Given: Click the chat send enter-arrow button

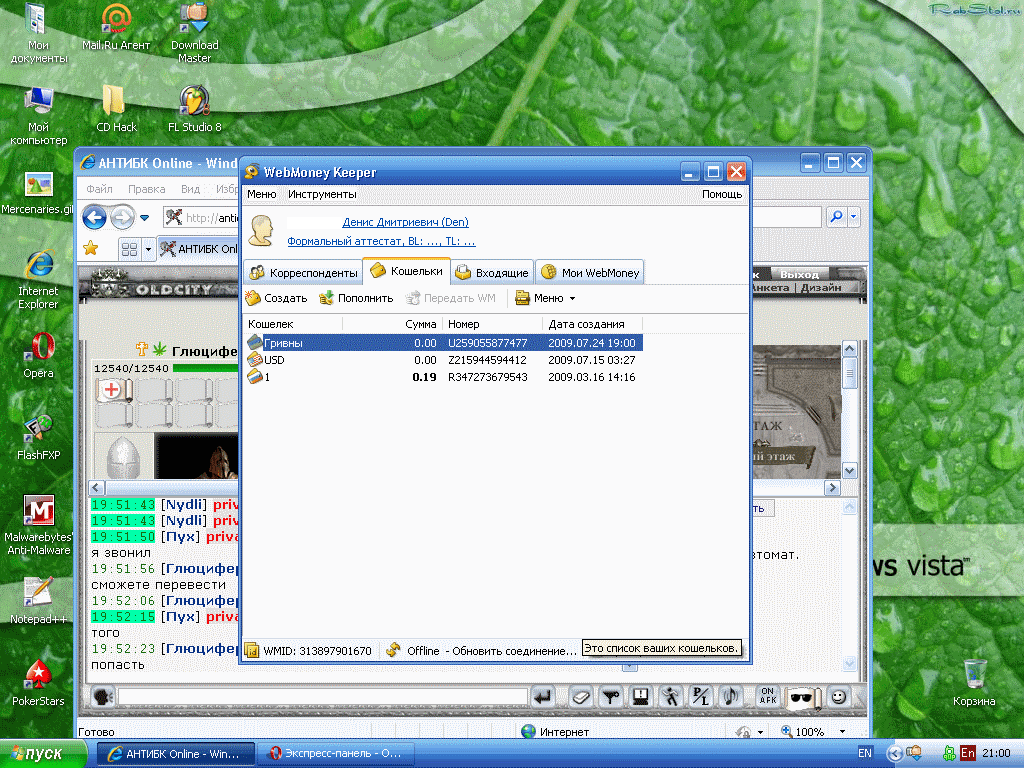Looking at the screenshot, I should [543, 697].
